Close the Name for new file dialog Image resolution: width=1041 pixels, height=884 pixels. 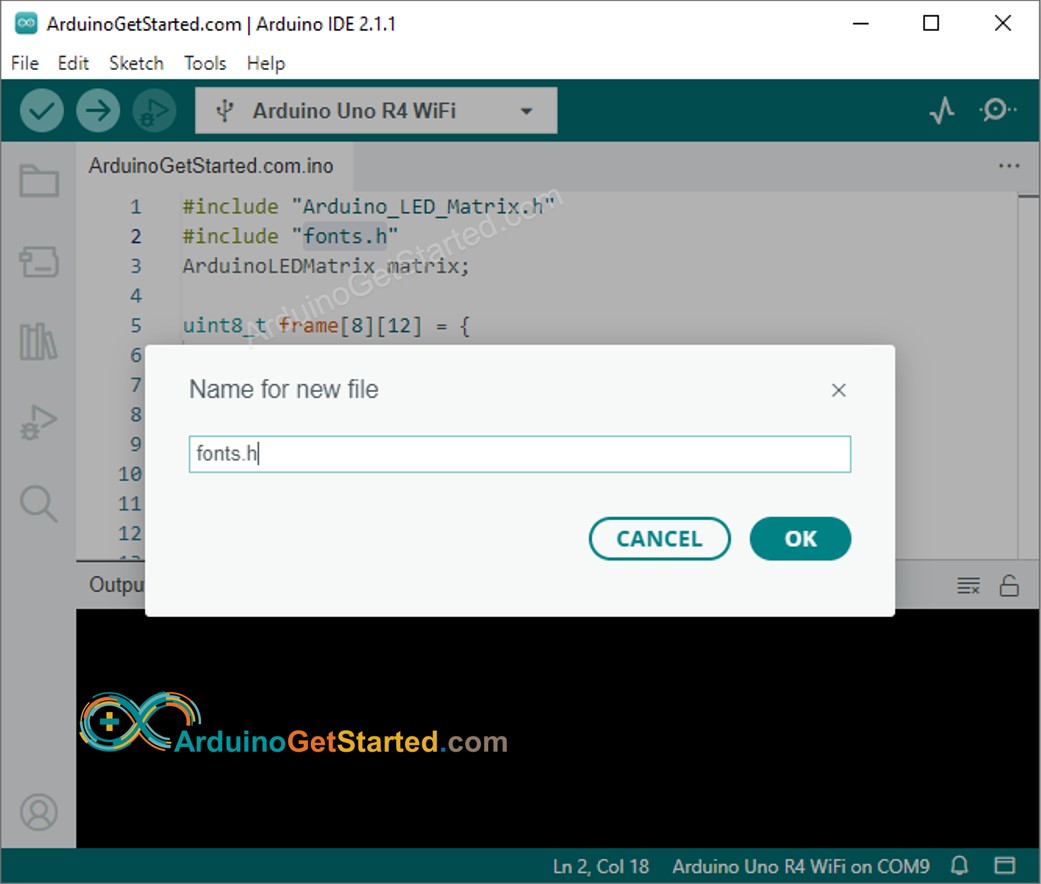pyautogui.click(x=839, y=390)
